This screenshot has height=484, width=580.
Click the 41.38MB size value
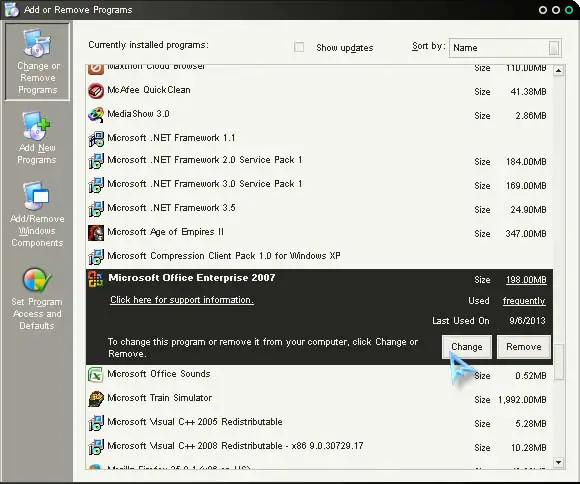click(528, 92)
